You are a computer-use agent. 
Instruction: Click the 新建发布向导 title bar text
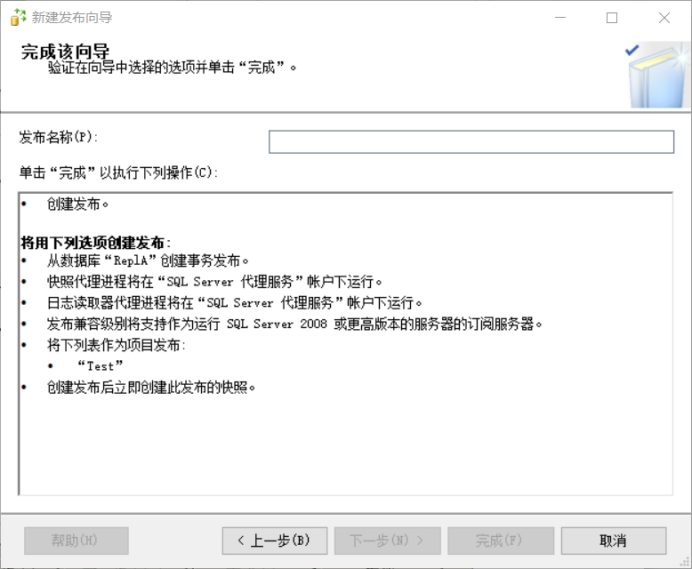[x=72, y=18]
